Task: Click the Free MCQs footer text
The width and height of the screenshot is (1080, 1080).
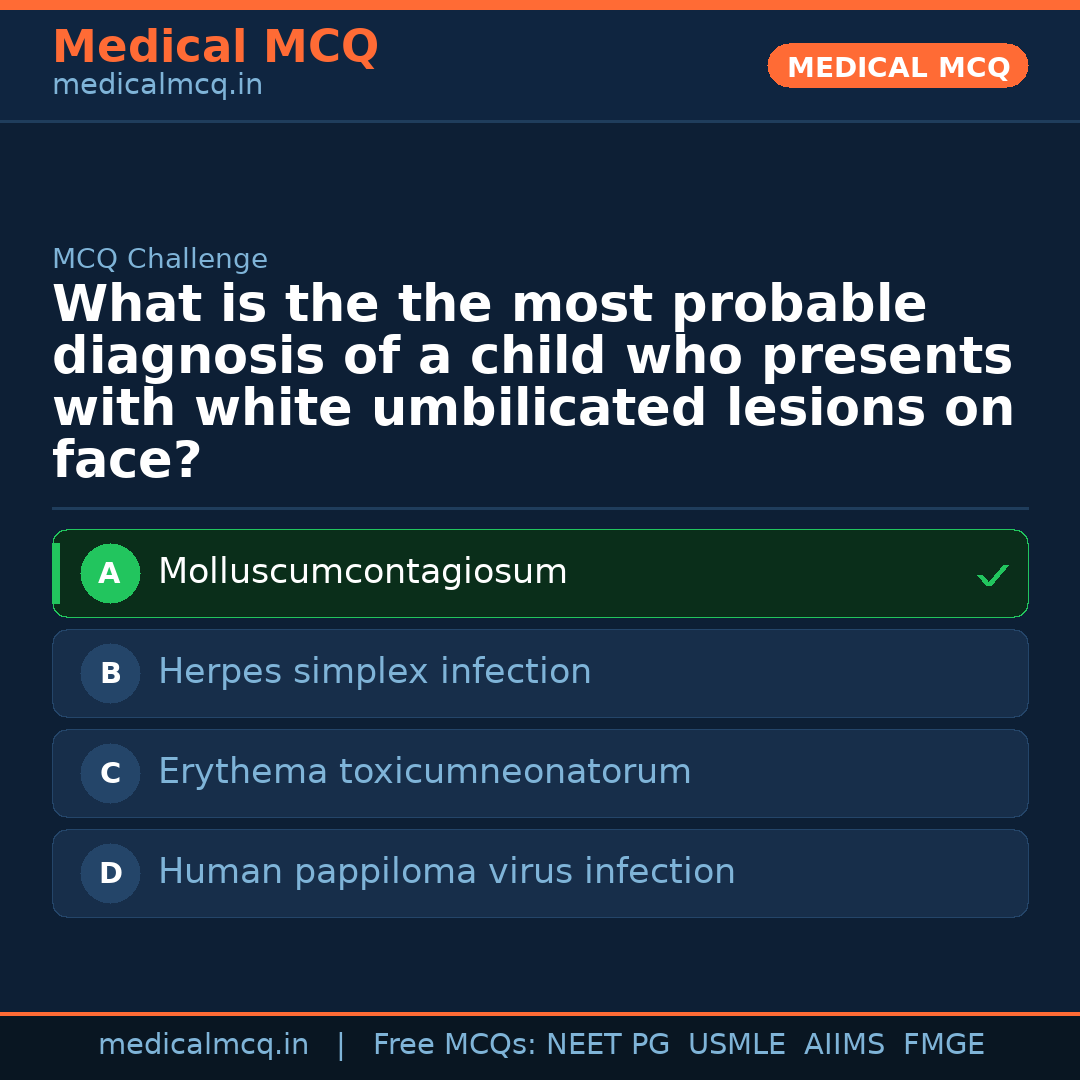Action: pos(454,1045)
